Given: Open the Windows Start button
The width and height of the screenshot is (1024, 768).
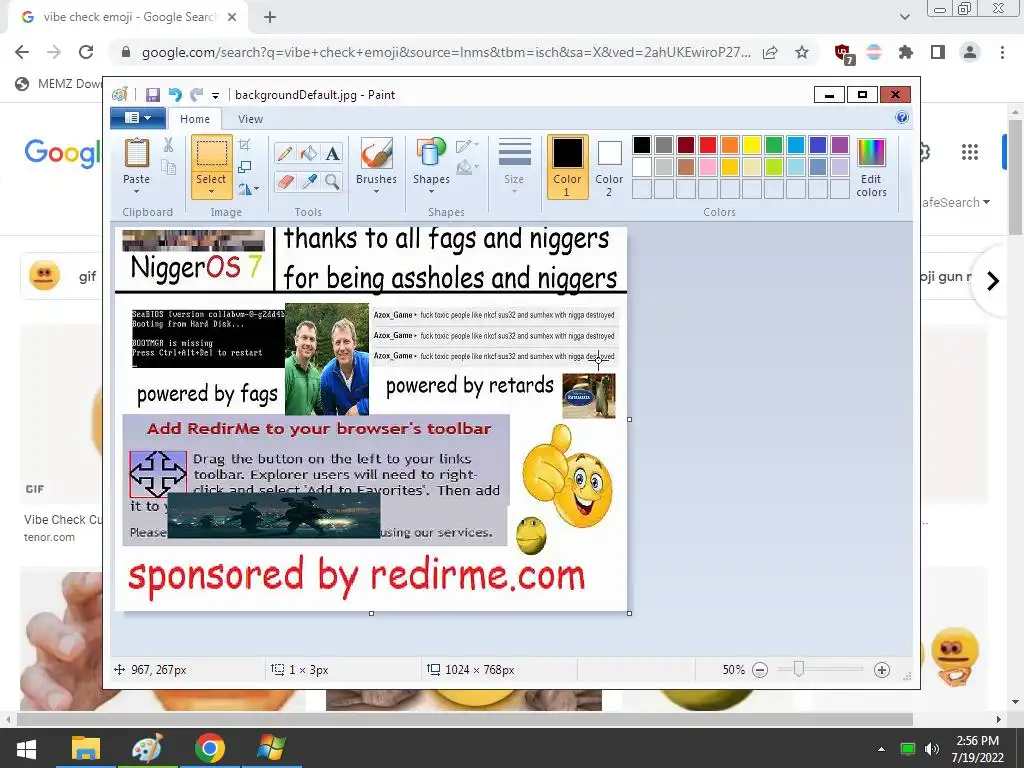Looking at the screenshot, I should pos(26,748).
